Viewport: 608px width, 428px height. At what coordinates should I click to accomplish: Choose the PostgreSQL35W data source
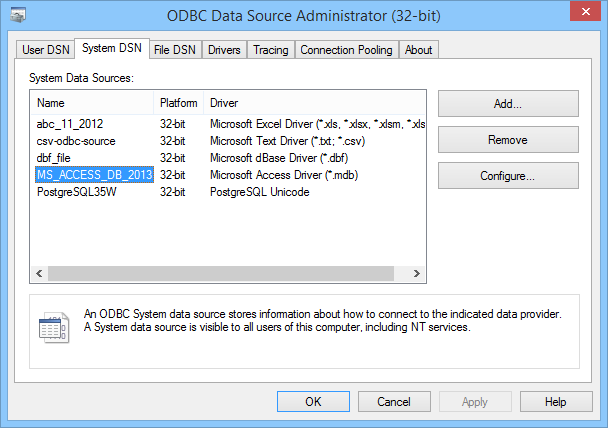point(76,192)
